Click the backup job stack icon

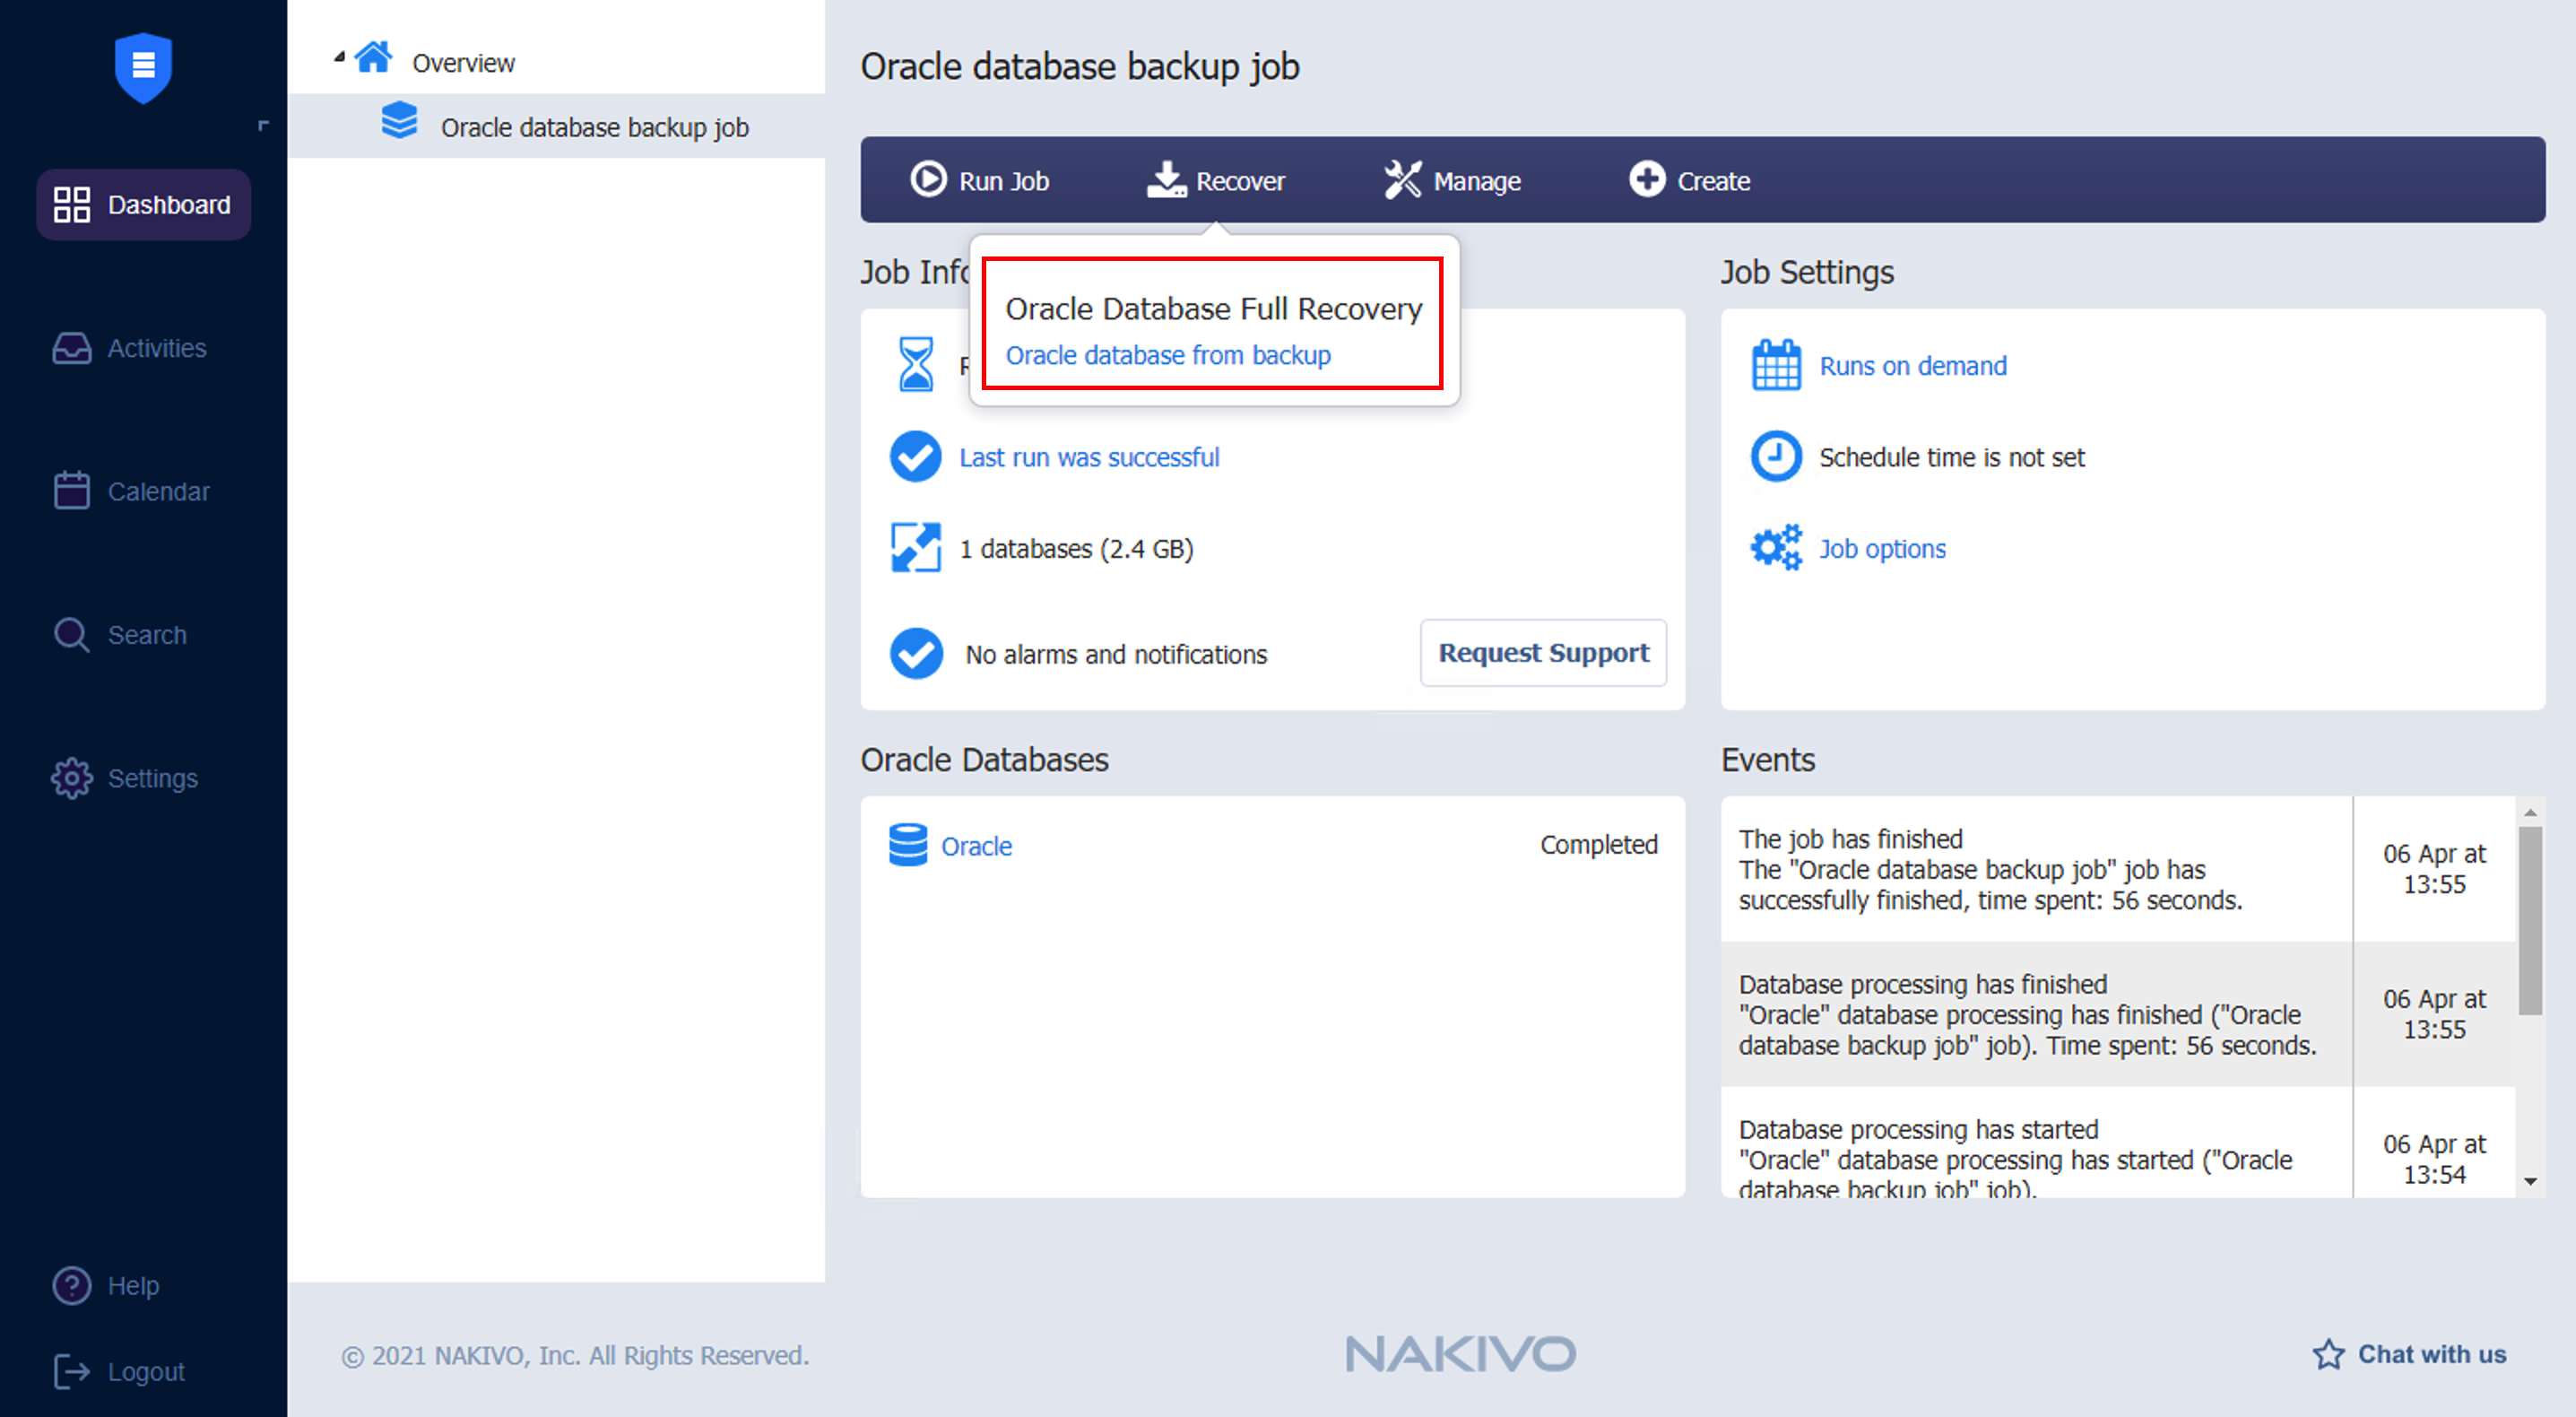click(399, 121)
